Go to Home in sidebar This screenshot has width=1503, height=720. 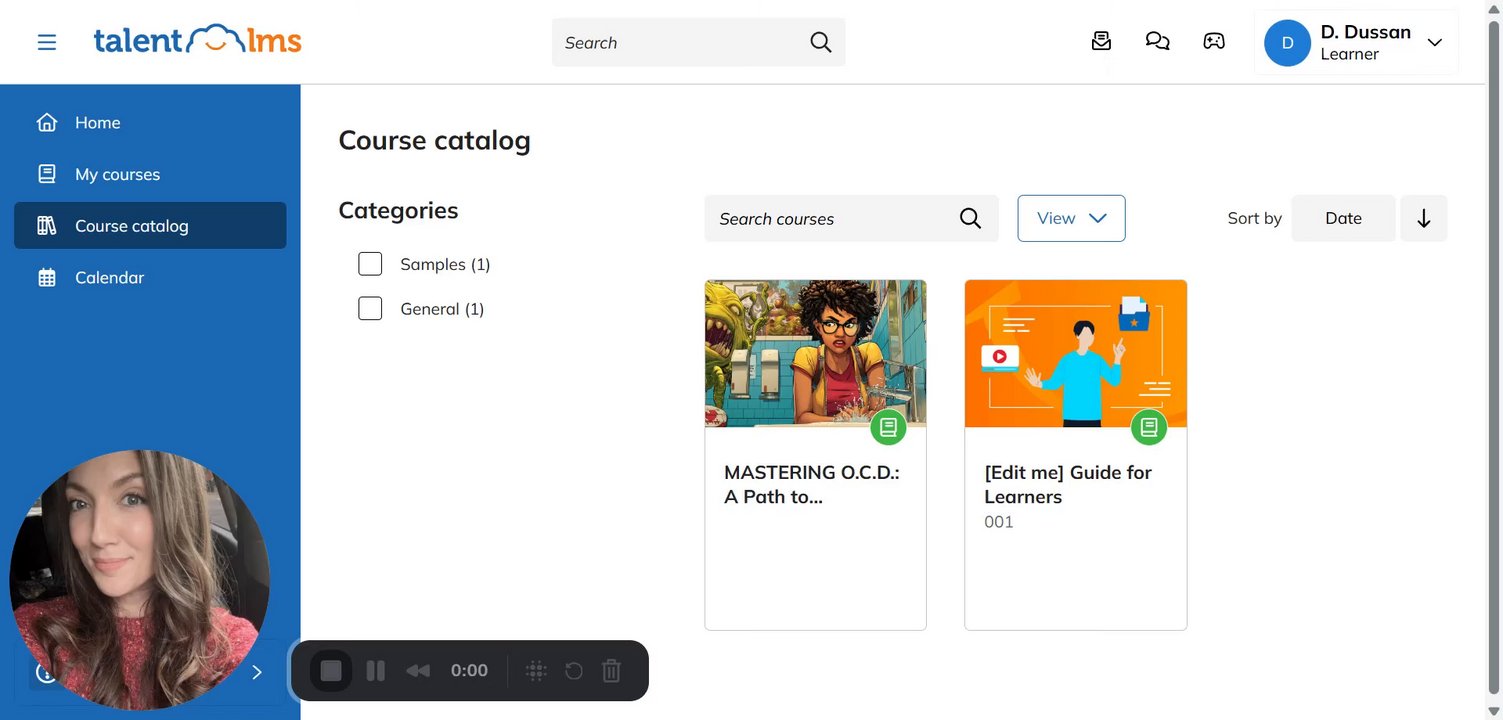[x=97, y=123]
